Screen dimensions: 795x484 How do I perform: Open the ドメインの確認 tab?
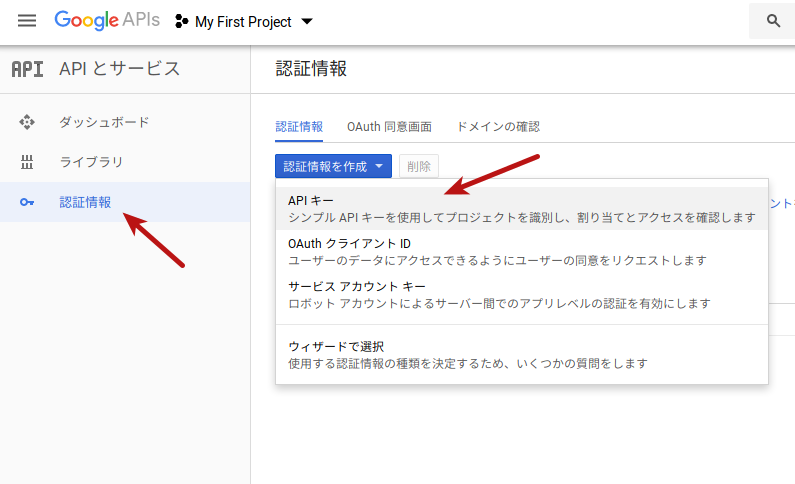coord(497,127)
